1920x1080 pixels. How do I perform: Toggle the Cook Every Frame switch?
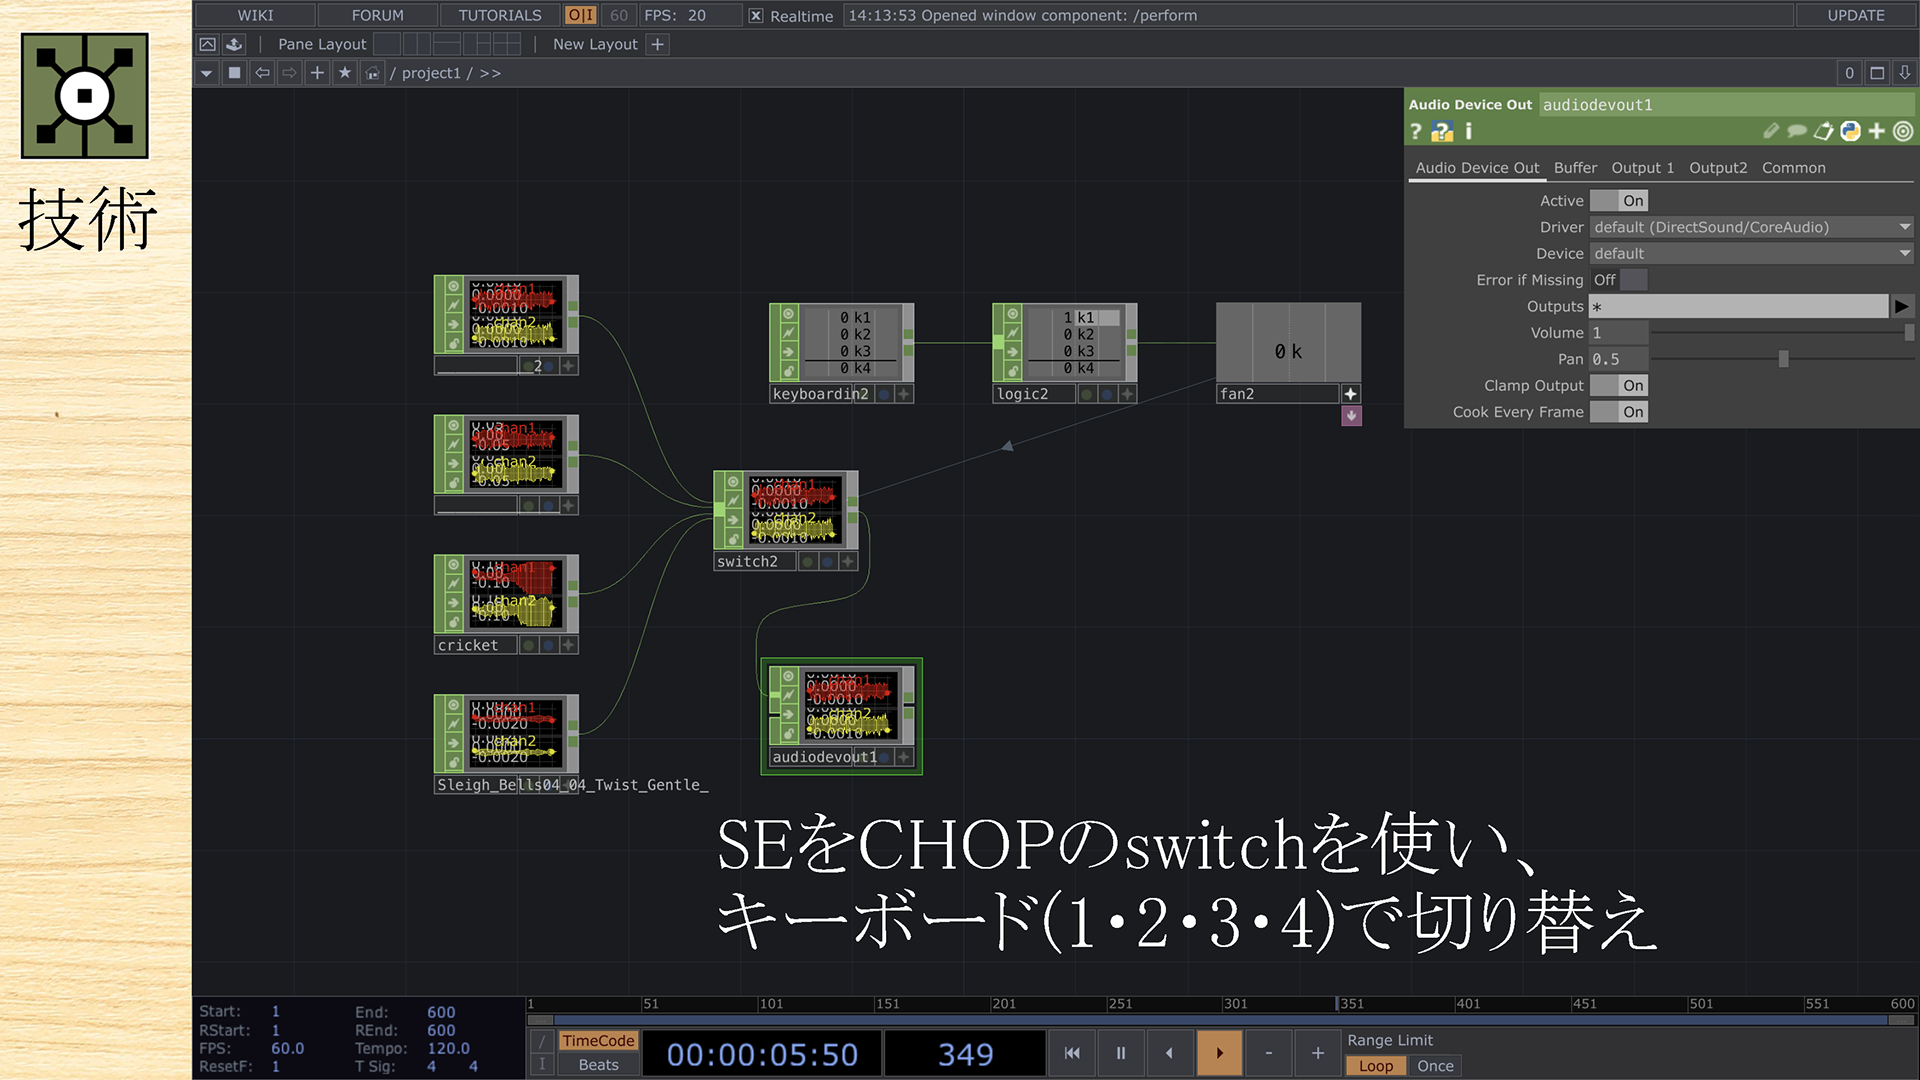click(x=1618, y=412)
